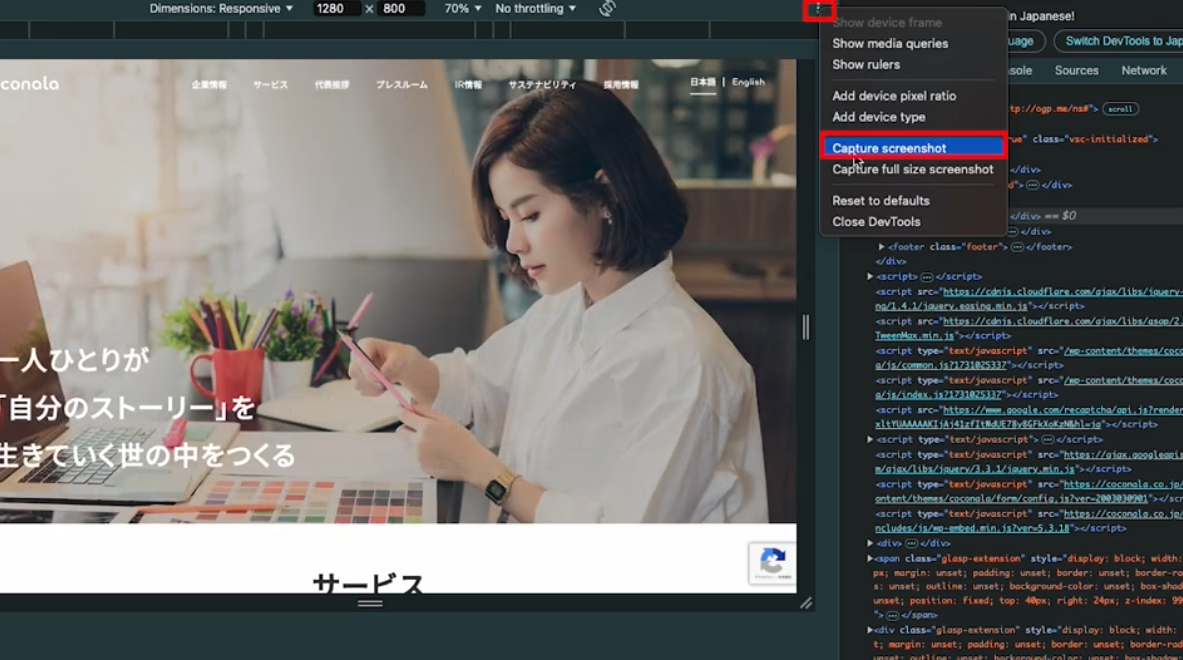Screen dimensions: 1183x660
Task: Click the reCAPTCHA badge
Action: 772,563
